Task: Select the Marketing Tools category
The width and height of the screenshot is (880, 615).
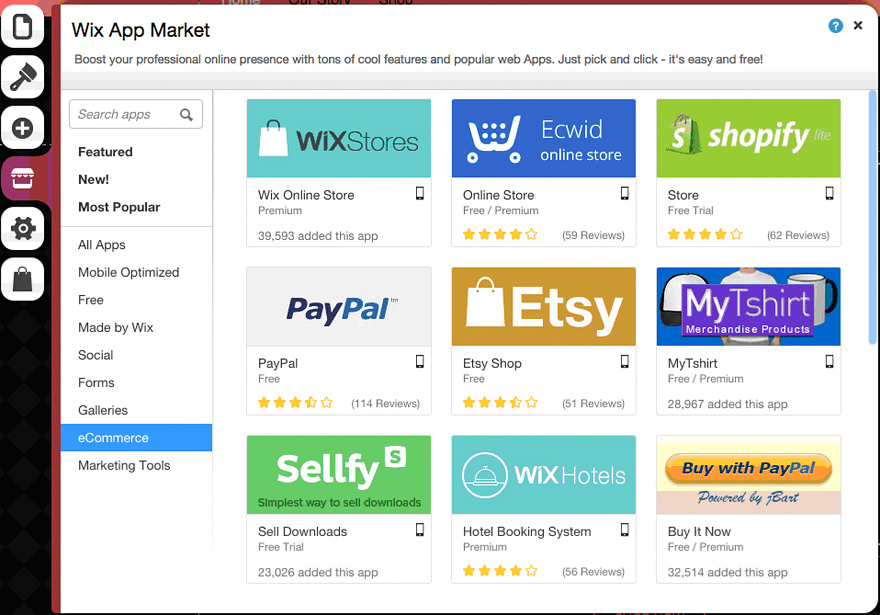Action: coord(124,465)
